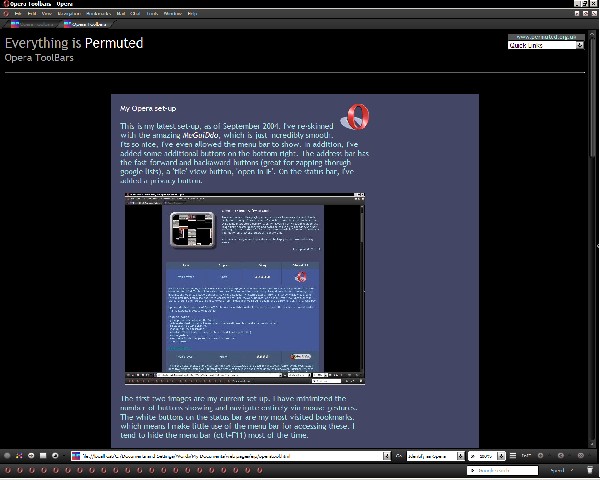Expand the small arrow next to the reload-style icon

pos(63,456)
